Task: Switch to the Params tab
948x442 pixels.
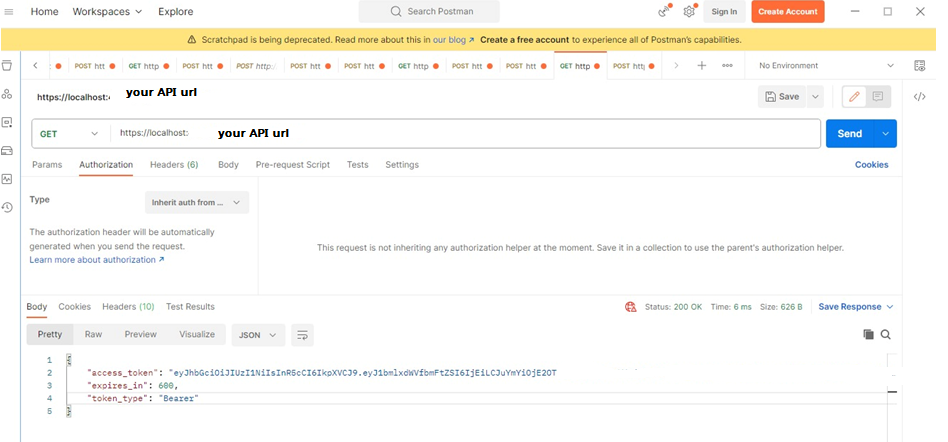Action: coord(47,164)
